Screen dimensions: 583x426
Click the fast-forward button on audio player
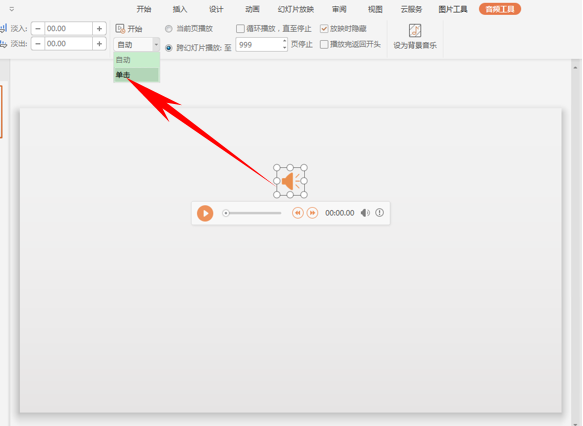coord(312,213)
